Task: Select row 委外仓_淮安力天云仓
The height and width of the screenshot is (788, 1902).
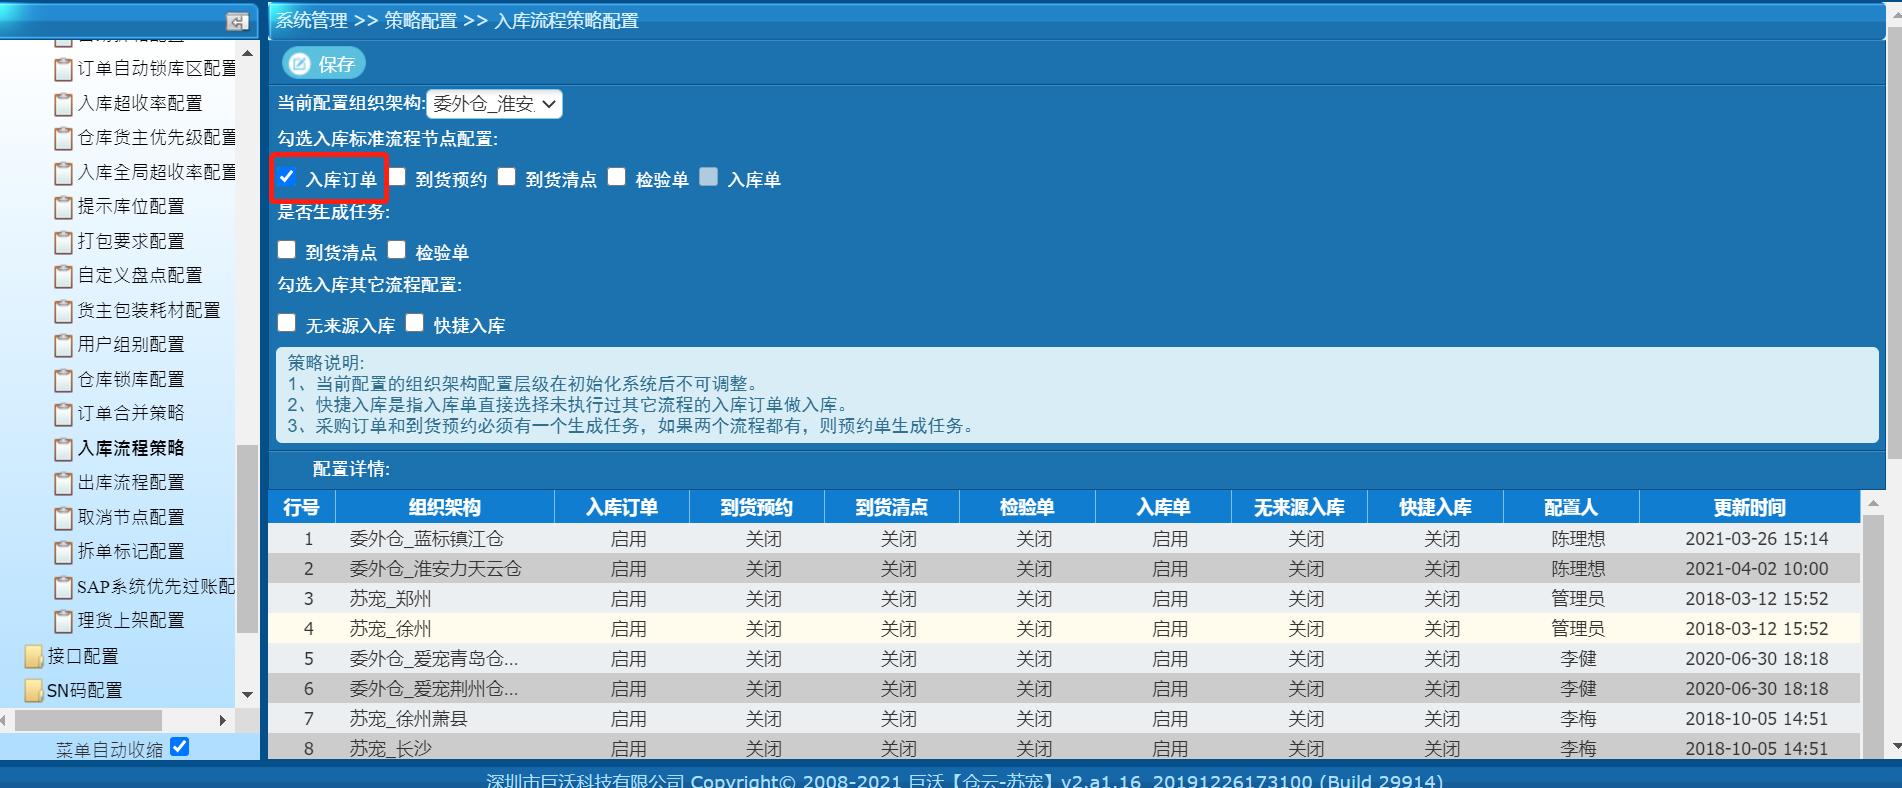Action: click(x=1063, y=569)
